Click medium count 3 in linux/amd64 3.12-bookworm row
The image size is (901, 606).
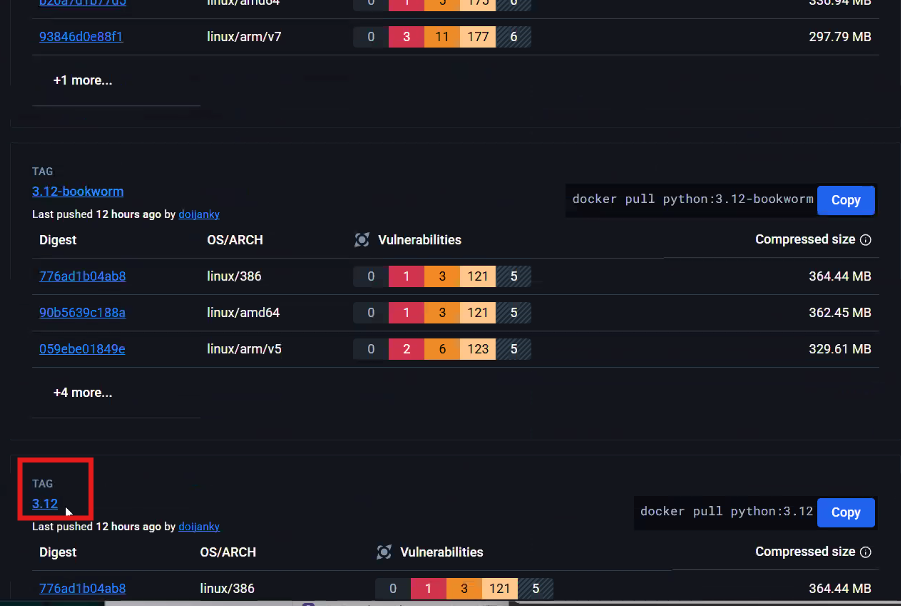tap(442, 312)
